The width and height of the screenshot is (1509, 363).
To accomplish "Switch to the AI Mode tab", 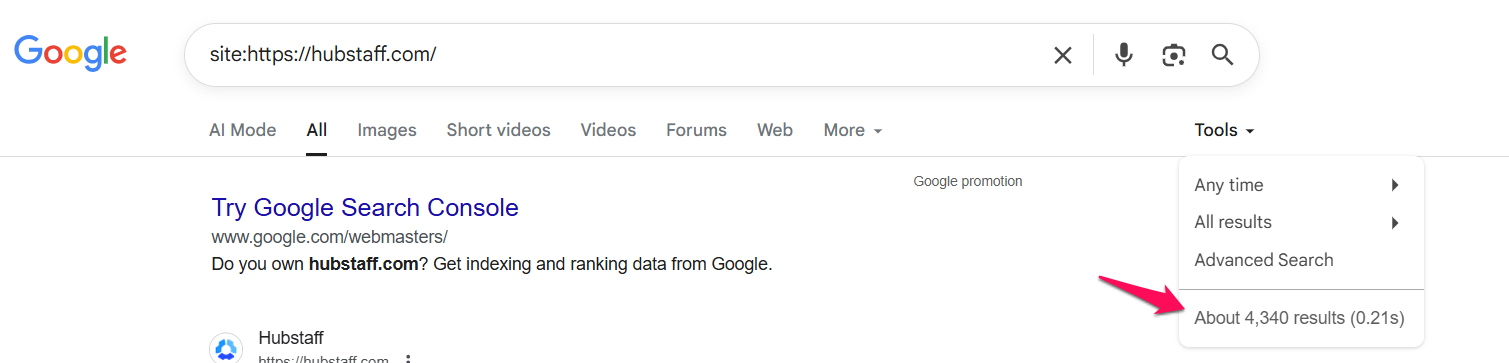I will [242, 130].
